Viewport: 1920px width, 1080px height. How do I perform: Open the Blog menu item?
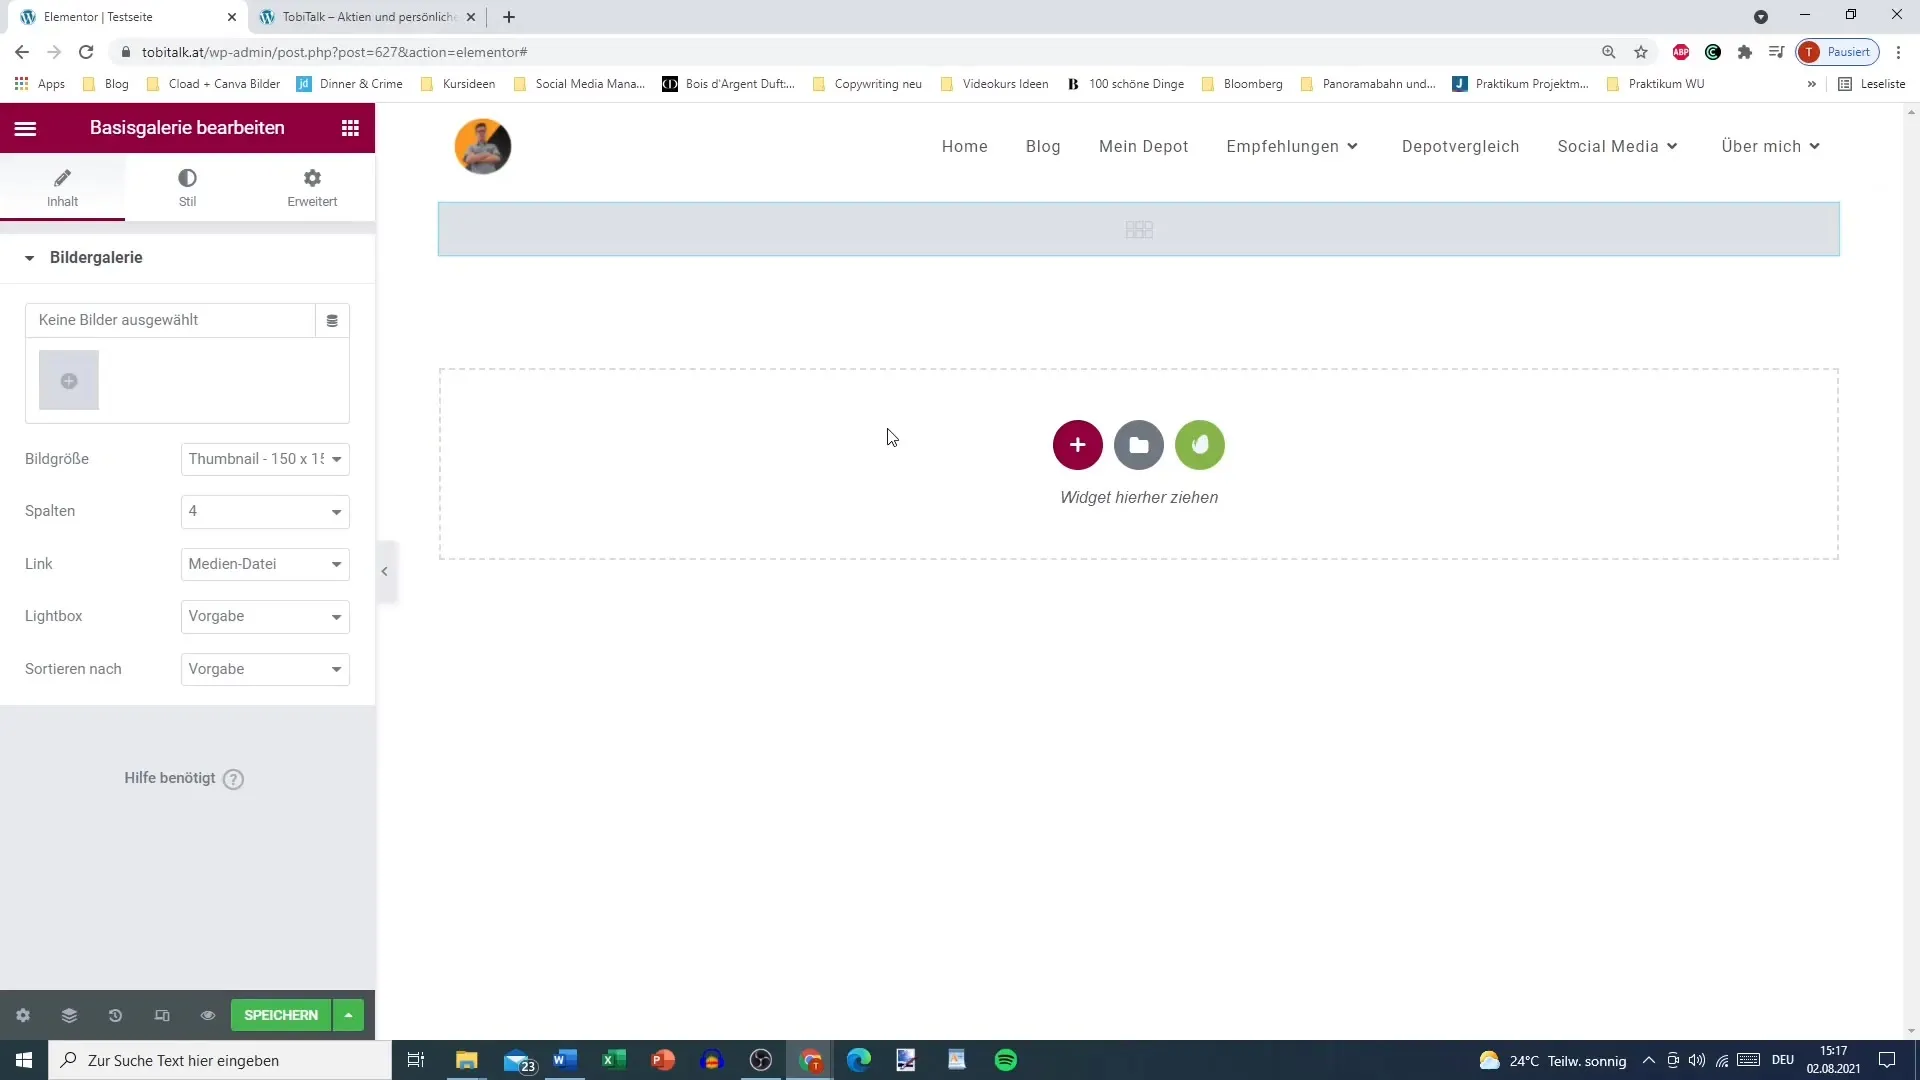click(1043, 146)
